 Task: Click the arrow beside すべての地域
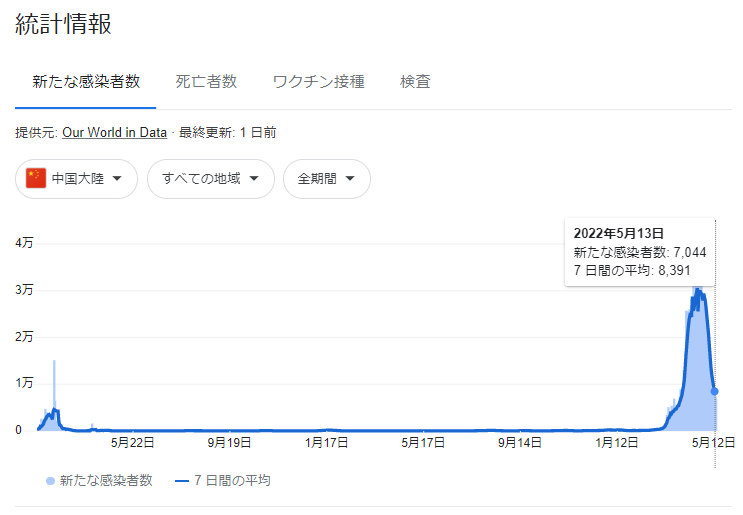(254, 179)
